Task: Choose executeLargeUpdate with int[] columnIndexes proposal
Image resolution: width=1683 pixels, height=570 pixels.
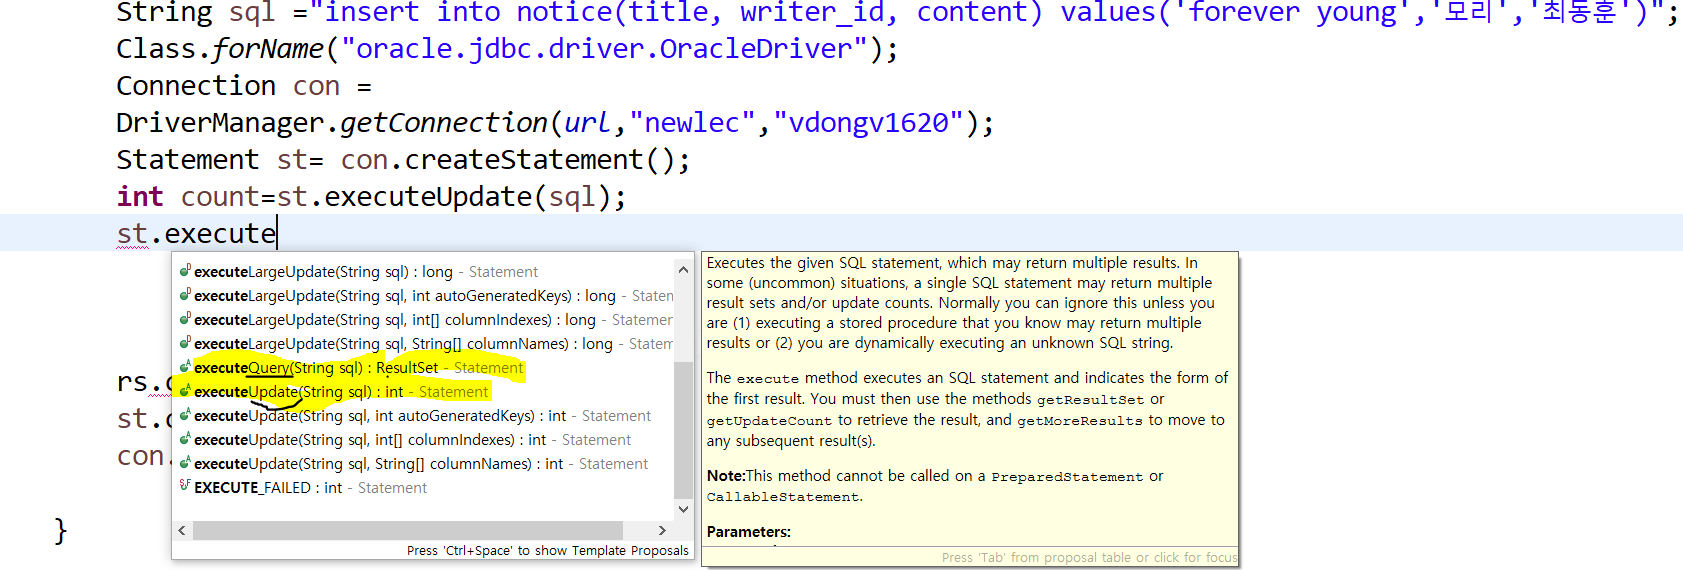Action: point(424,320)
